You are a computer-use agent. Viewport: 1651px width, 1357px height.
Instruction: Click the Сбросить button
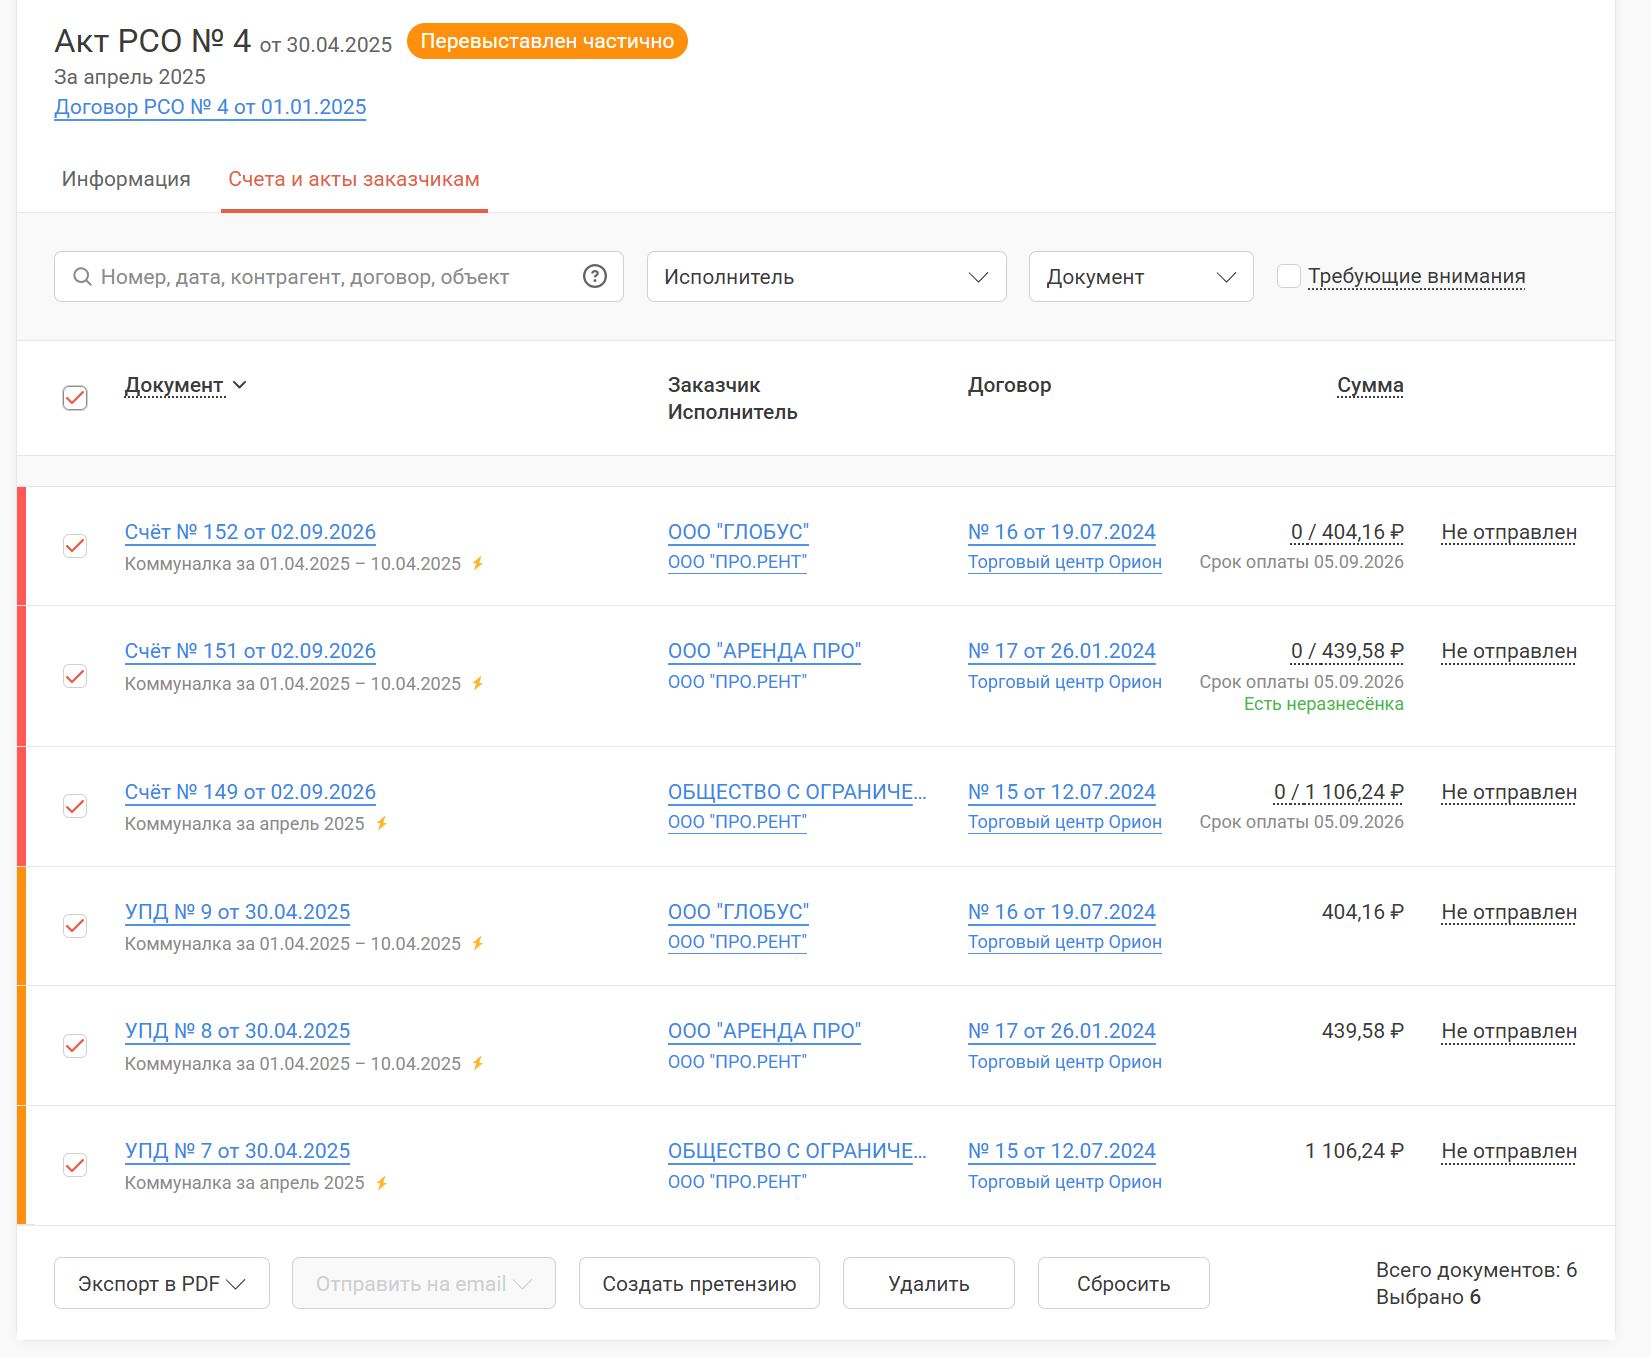[x=1124, y=1284]
